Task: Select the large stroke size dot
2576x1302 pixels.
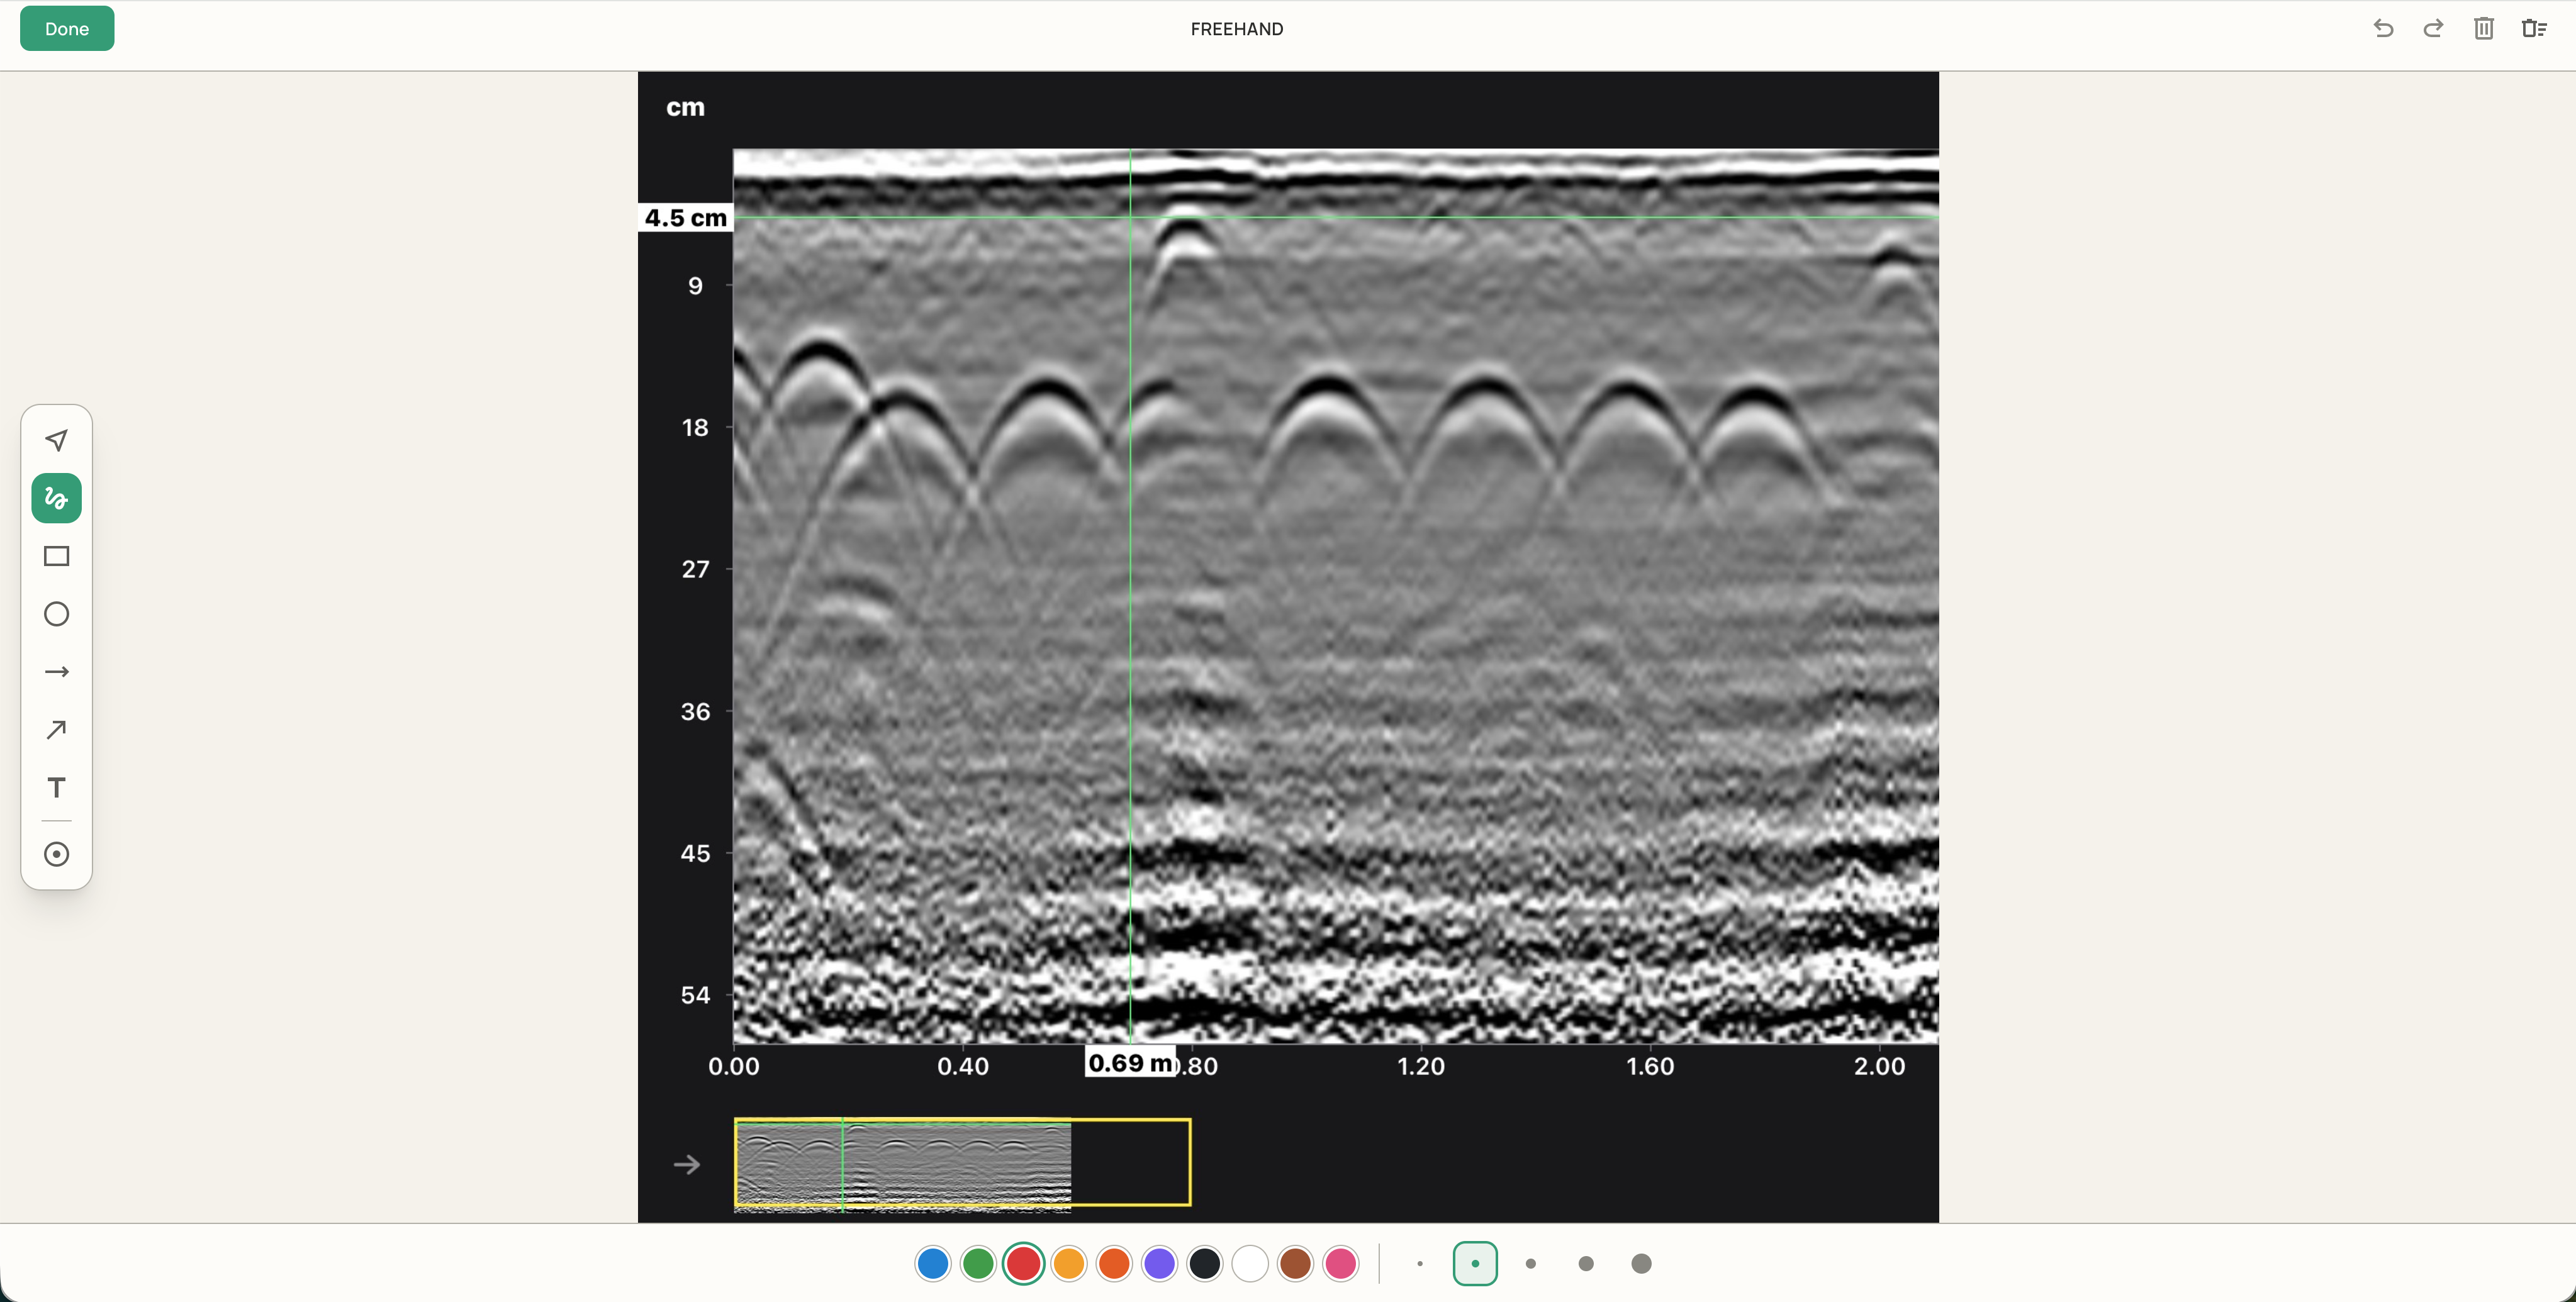Action: point(1586,1264)
